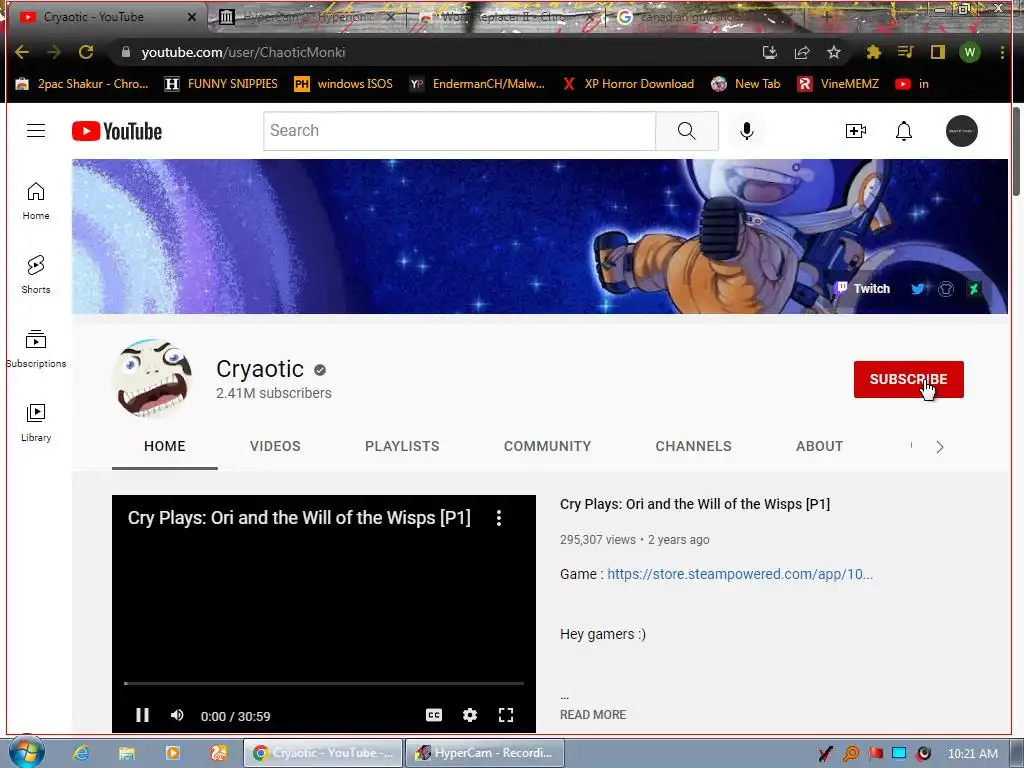
Task: Switch to the PLAYLISTS tab
Action: point(402,446)
